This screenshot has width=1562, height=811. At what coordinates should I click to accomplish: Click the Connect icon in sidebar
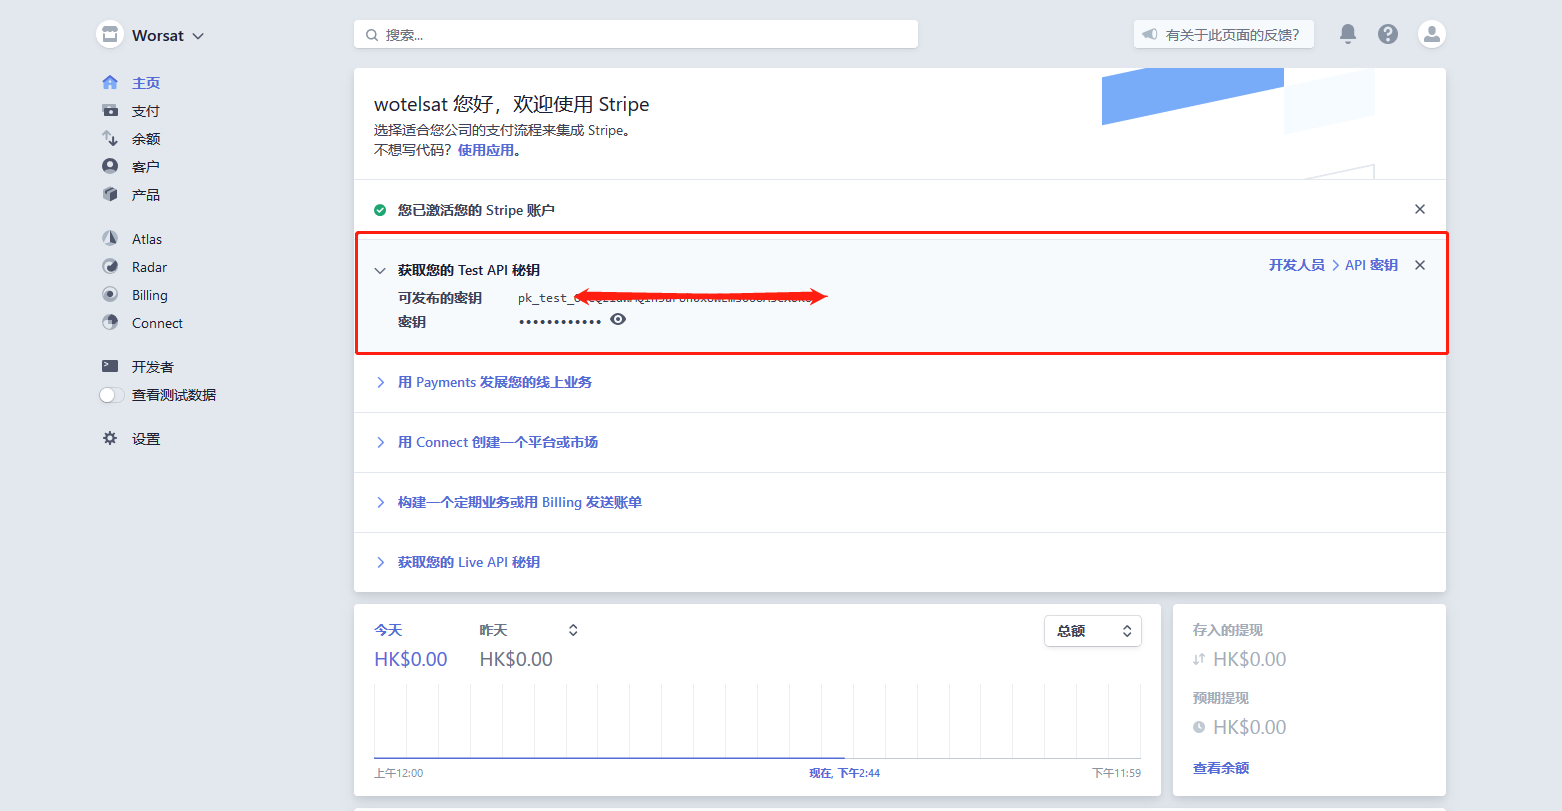click(x=110, y=322)
